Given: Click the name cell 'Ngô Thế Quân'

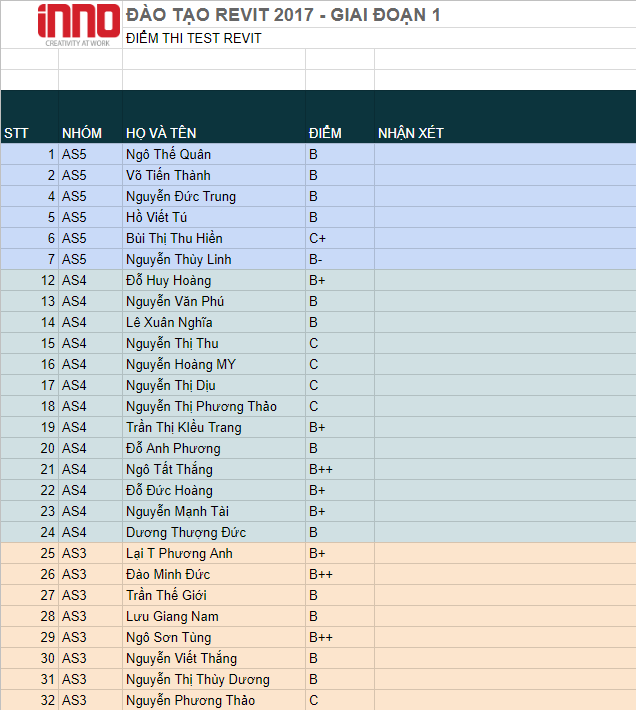Looking at the screenshot, I should click(169, 154).
